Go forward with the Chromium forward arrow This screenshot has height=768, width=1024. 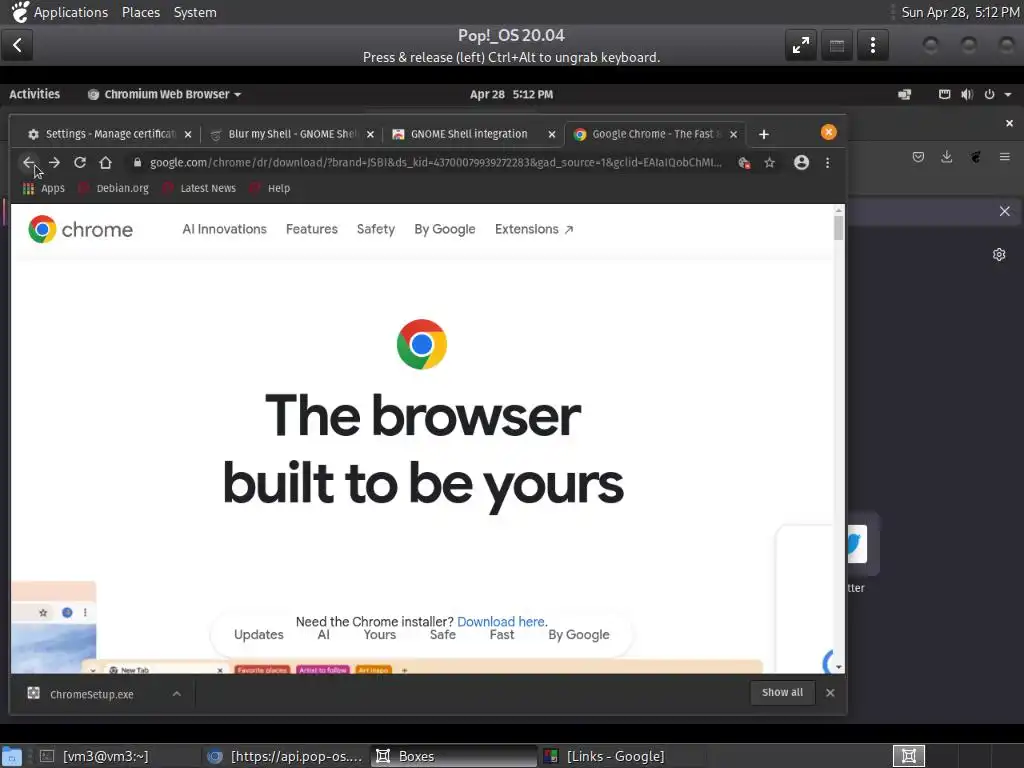coord(54,163)
